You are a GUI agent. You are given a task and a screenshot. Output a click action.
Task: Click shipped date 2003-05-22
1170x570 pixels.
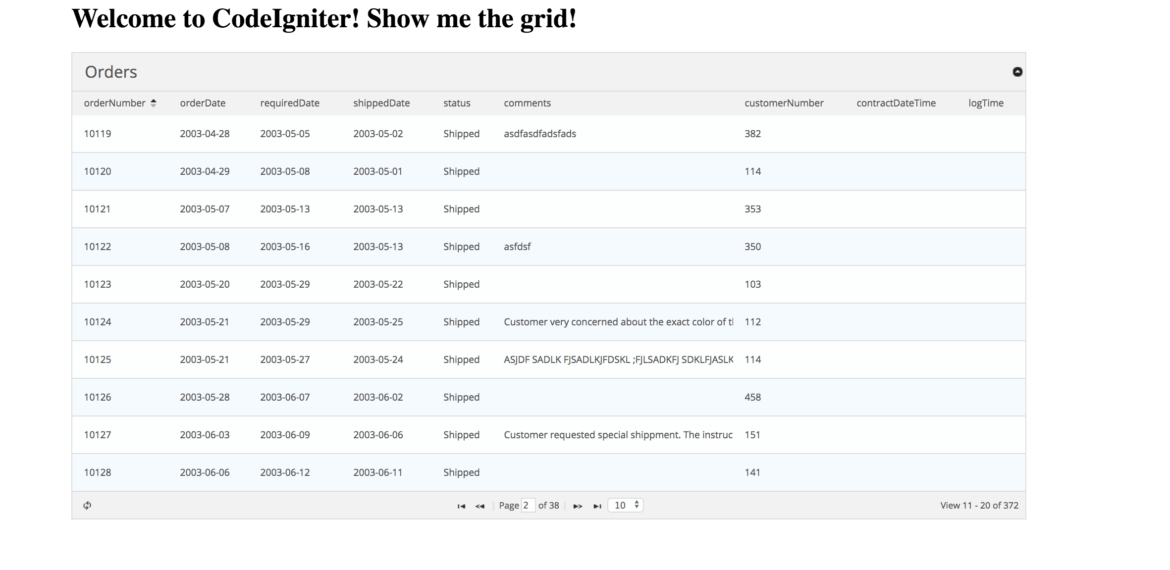[378, 284]
